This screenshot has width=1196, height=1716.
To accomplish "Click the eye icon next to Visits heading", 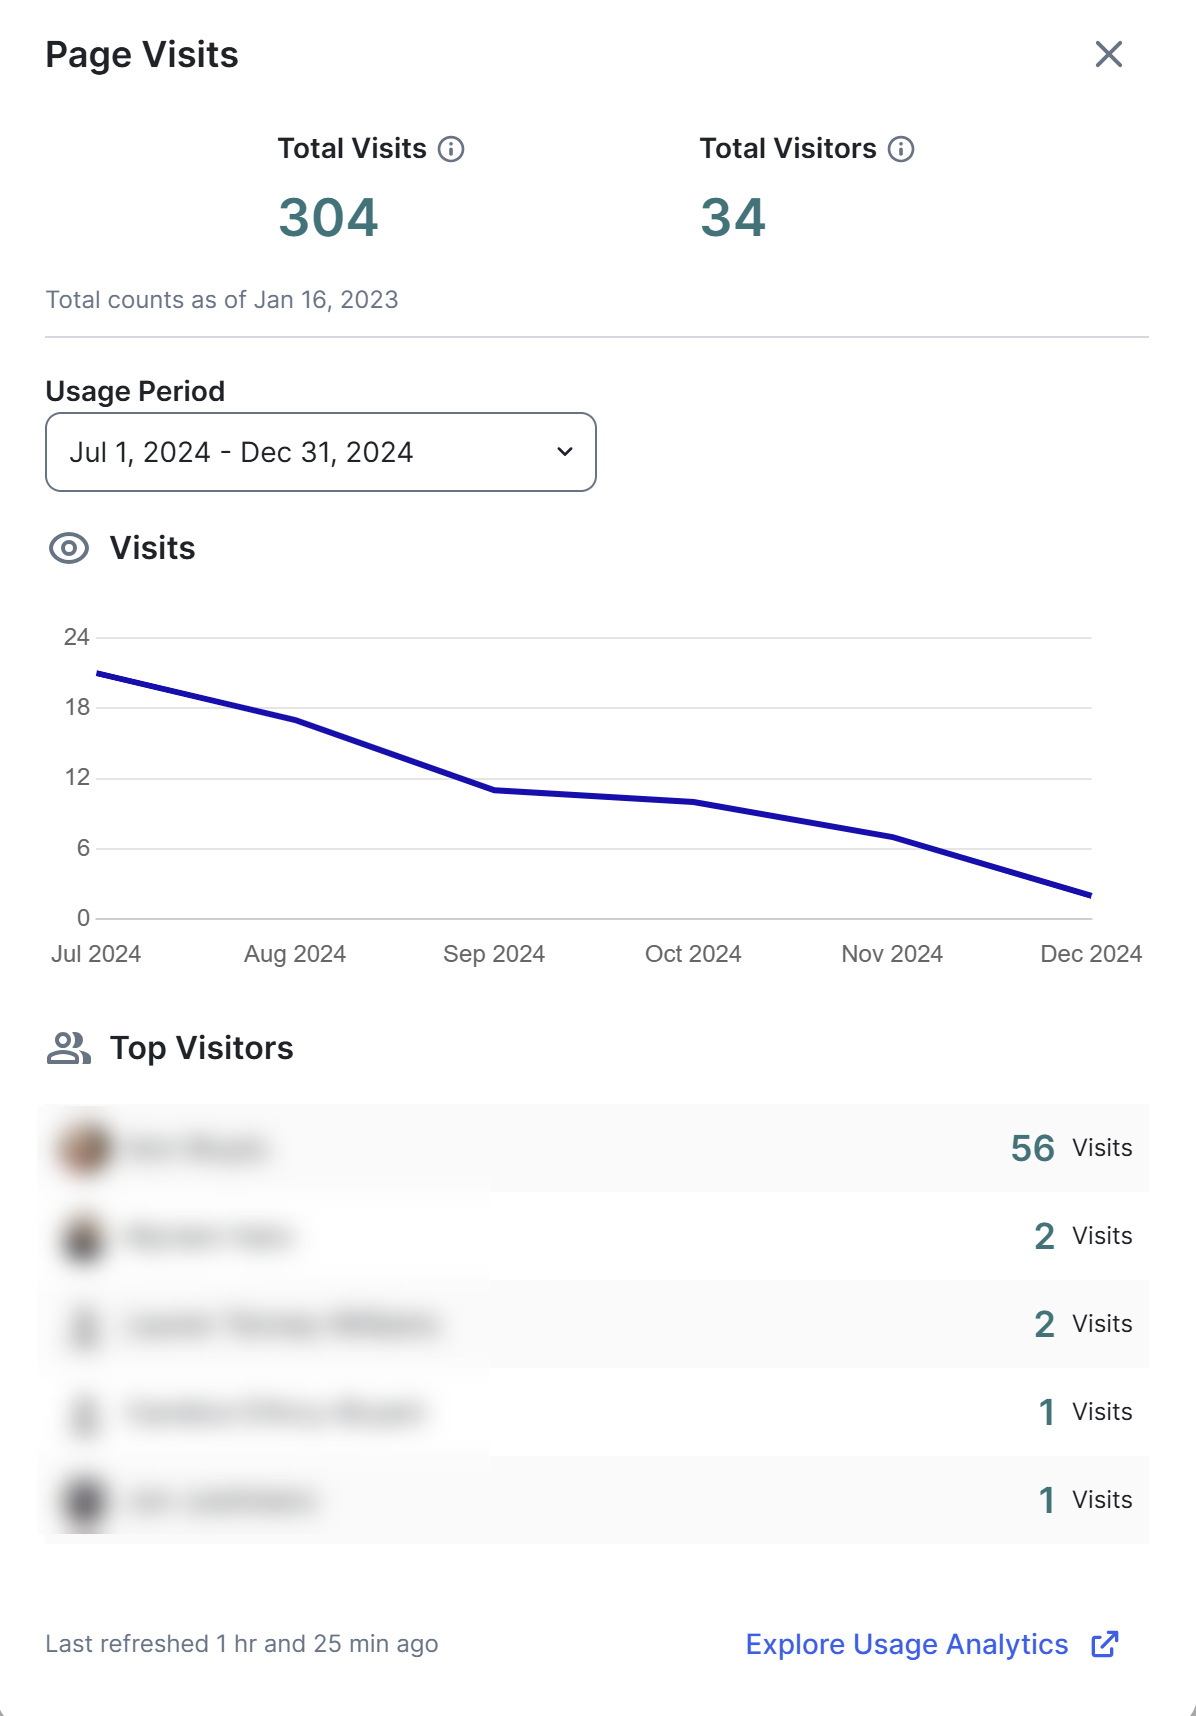I will click(67, 548).
